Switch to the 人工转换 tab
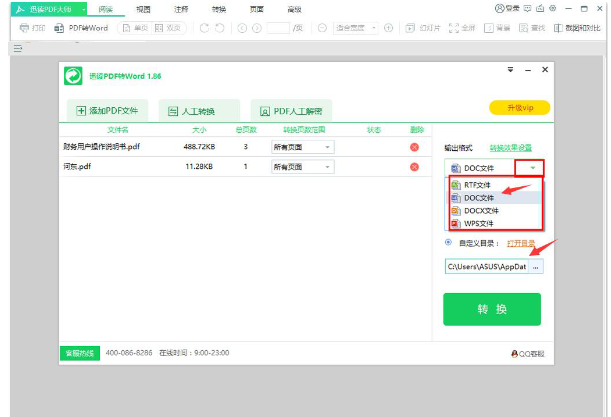 pyautogui.click(x=199, y=110)
